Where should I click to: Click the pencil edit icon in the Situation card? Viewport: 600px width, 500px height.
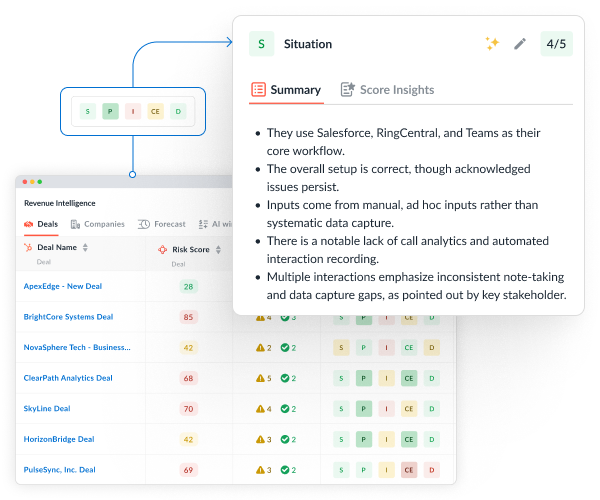(x=520, y=44)
